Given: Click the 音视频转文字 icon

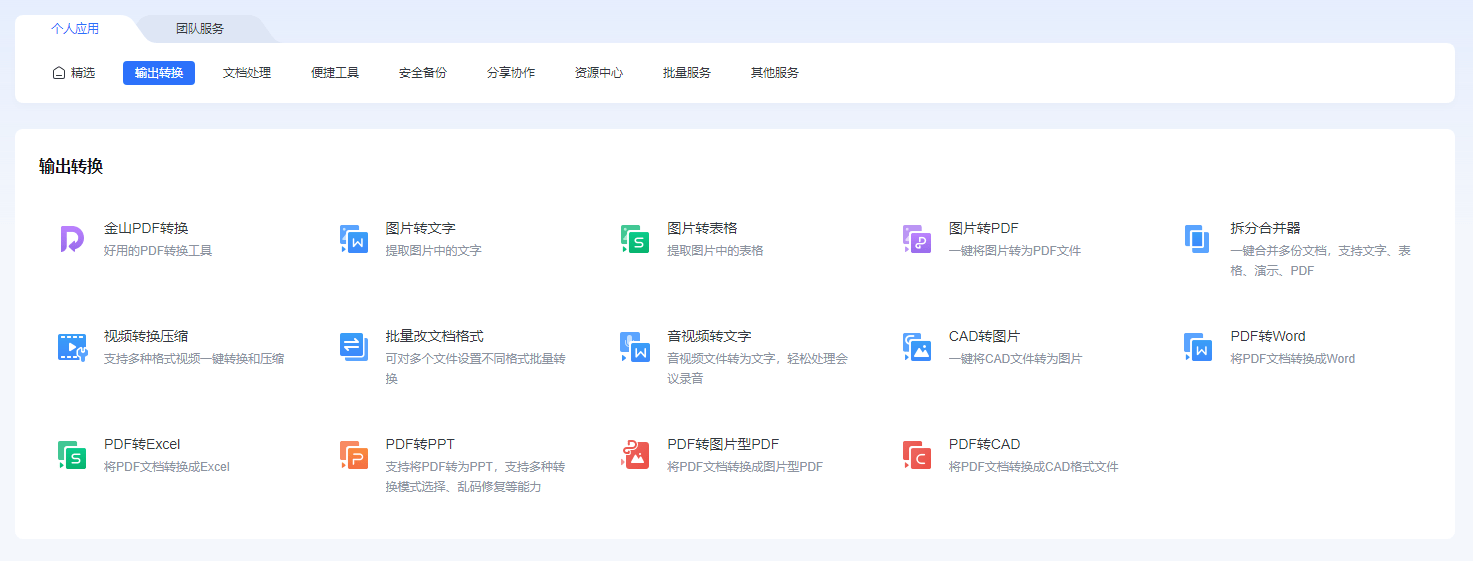Looking at the screenshot, I should pos(635,347).
